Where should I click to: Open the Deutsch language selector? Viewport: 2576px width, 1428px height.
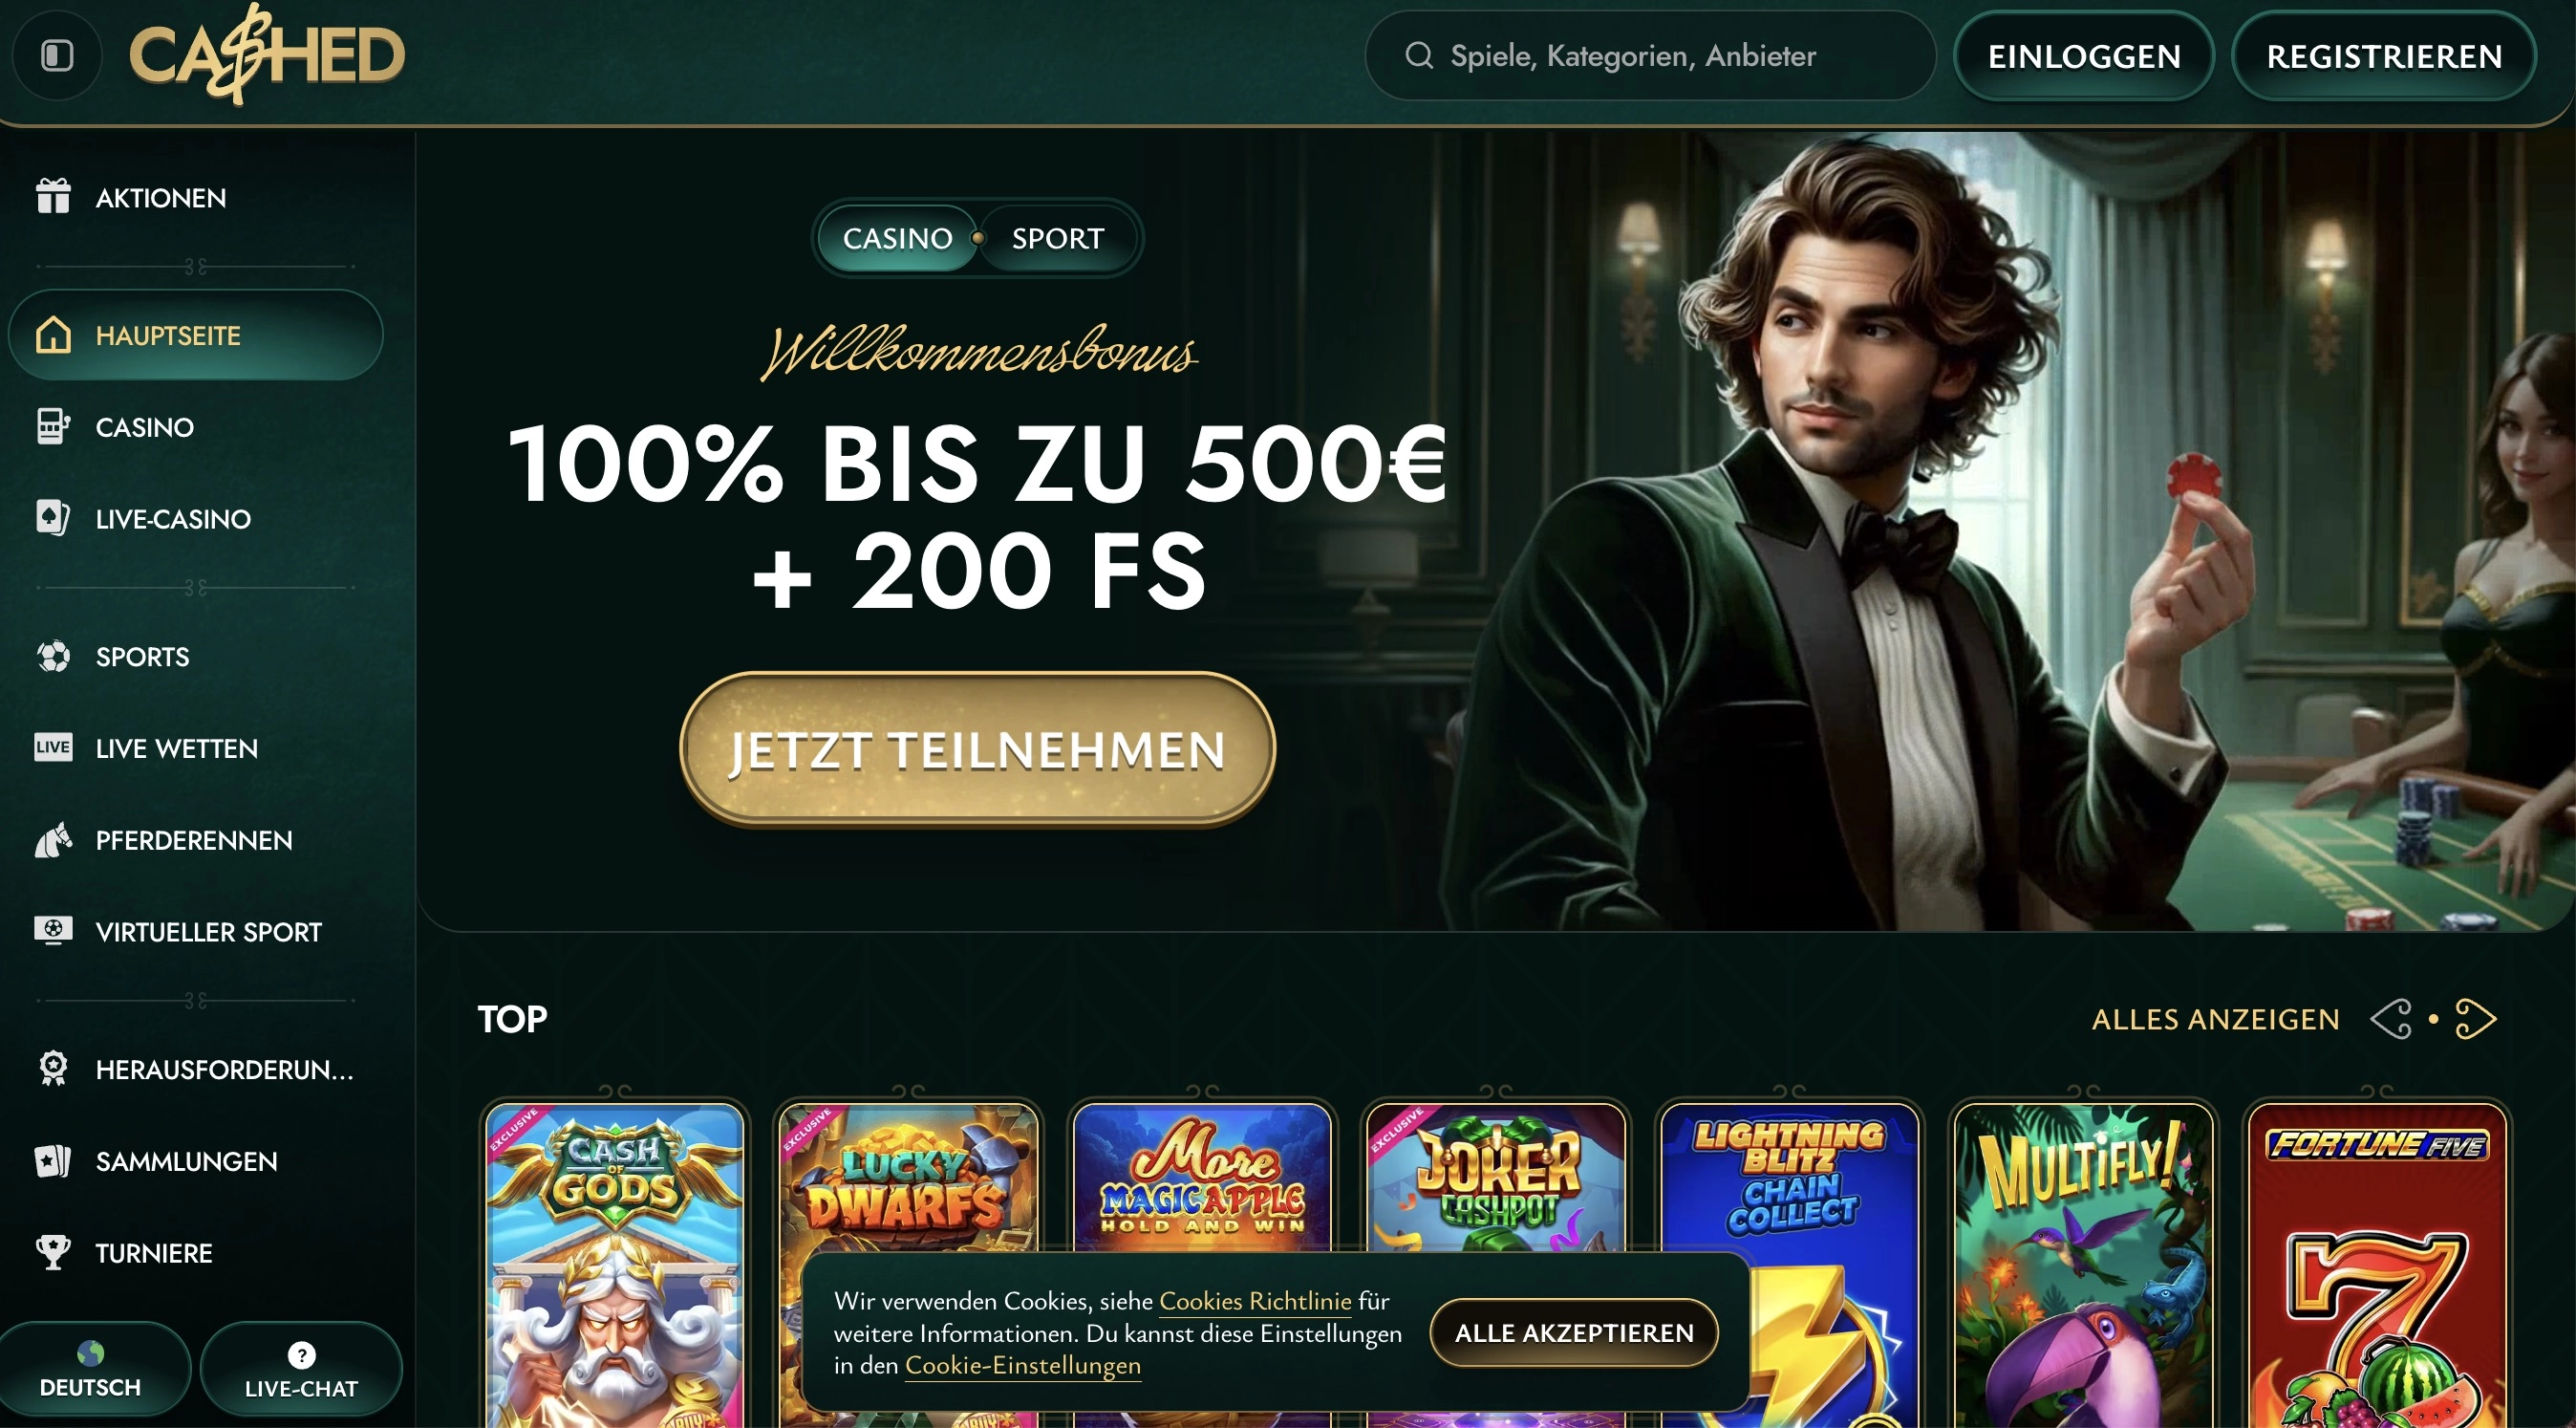click(x=91, y=1369)
